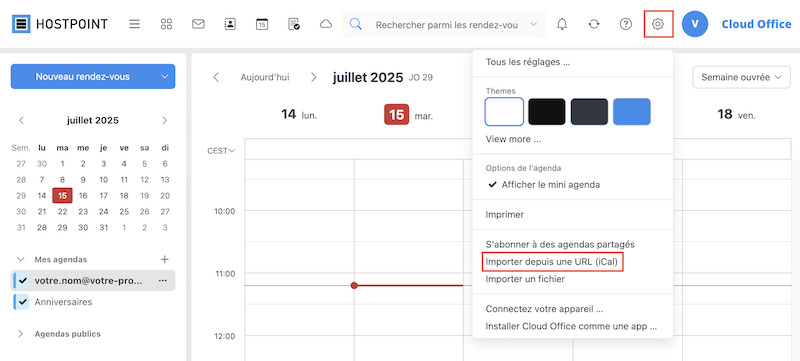Select week number 29 in mini calendar
Viewport: 800px width, 361px height.
click(x=21, y=195)
